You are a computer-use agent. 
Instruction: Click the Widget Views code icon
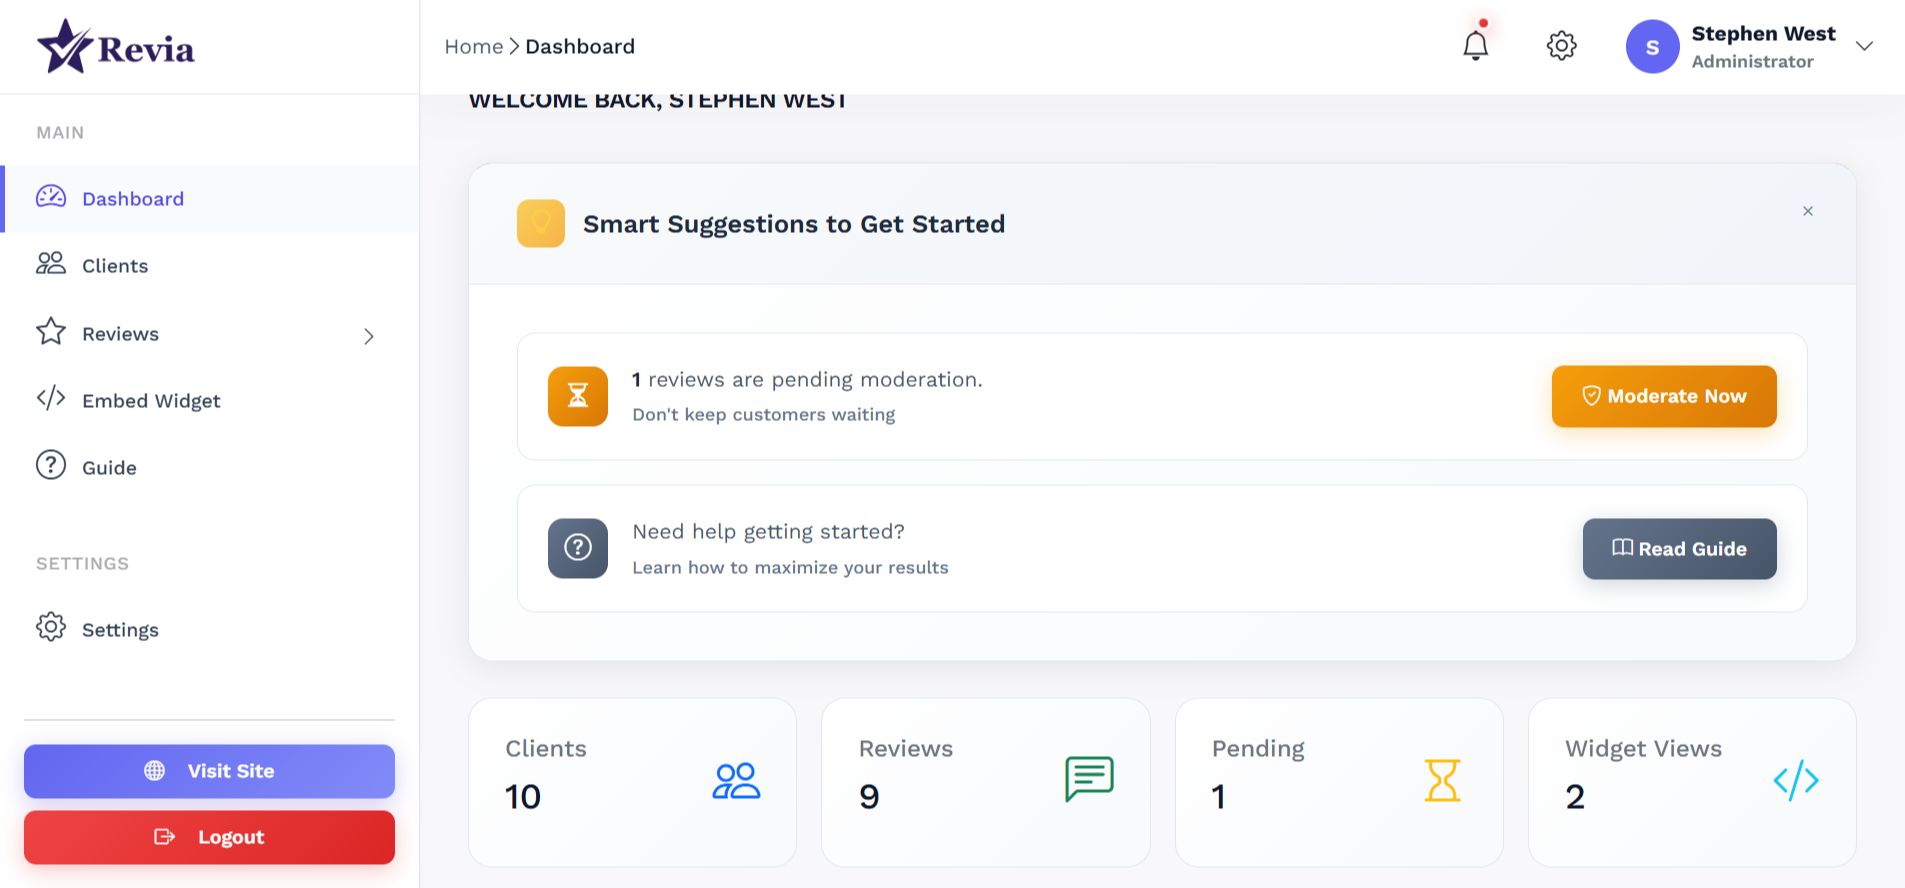tap(1796, 781)
